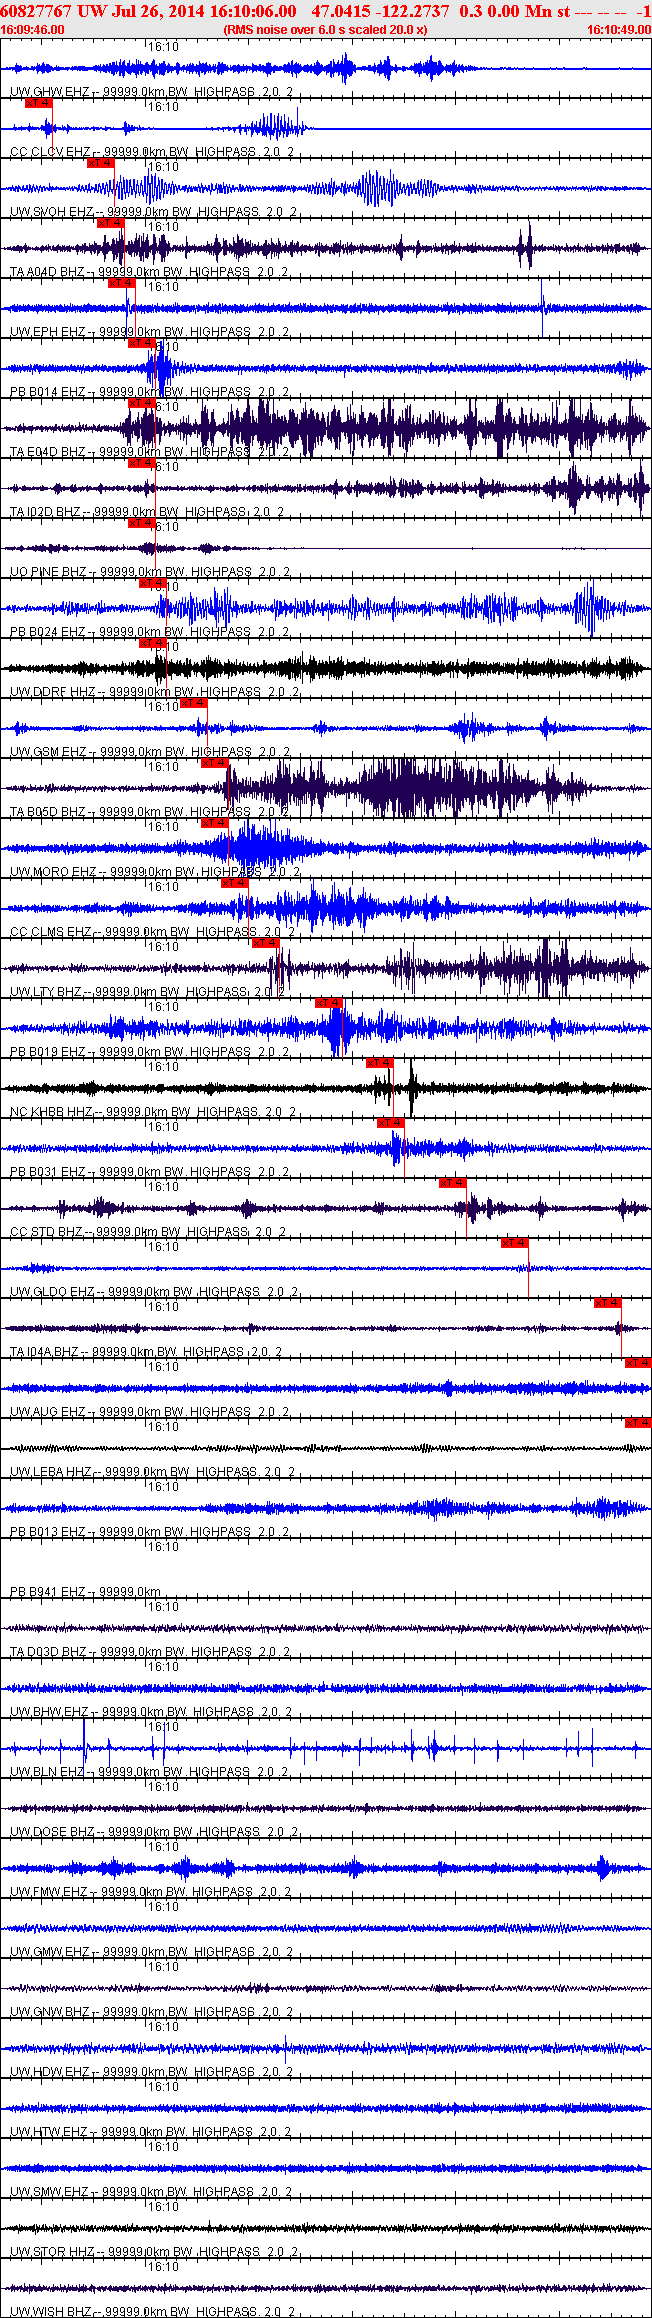
Task: Click the UW.LTY.BHZ station label
Action: tap(46, 992)
